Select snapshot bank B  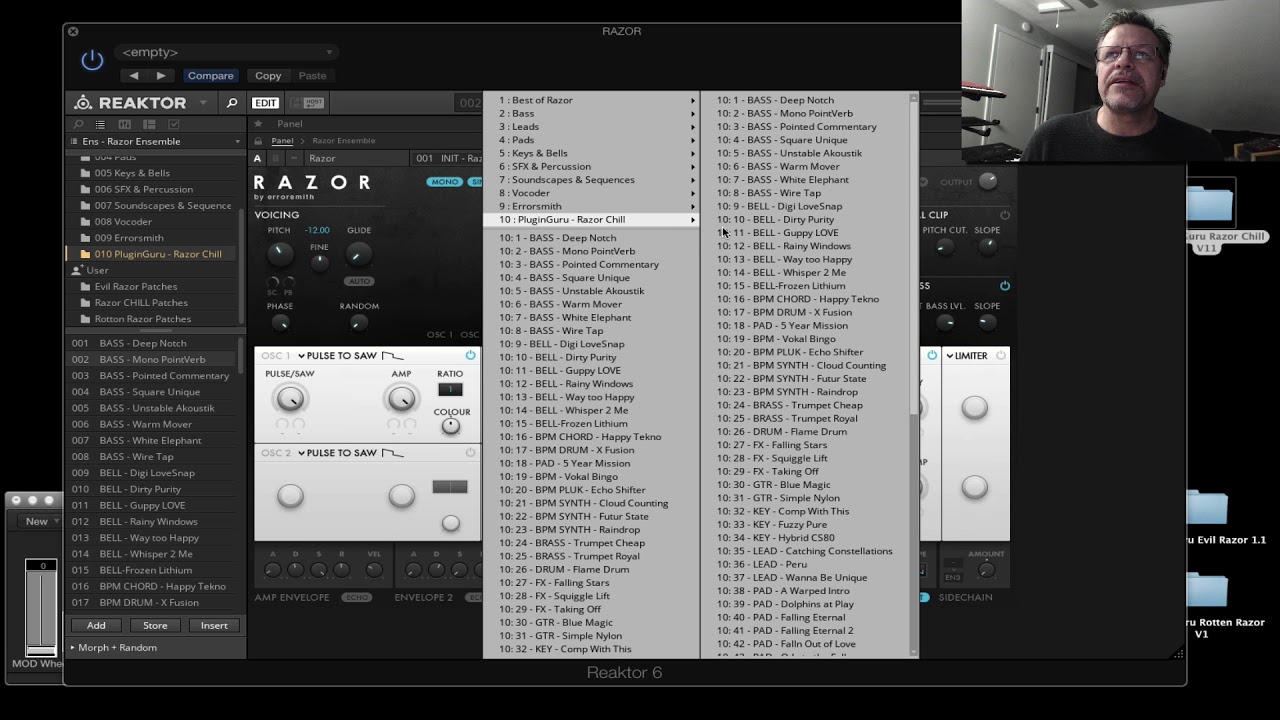pos(274,158)
